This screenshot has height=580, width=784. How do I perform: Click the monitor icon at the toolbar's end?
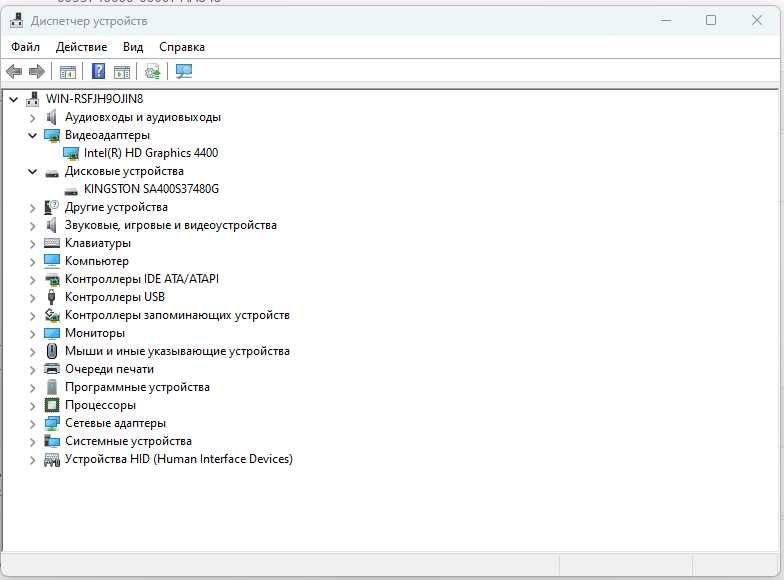pos(184,72)
